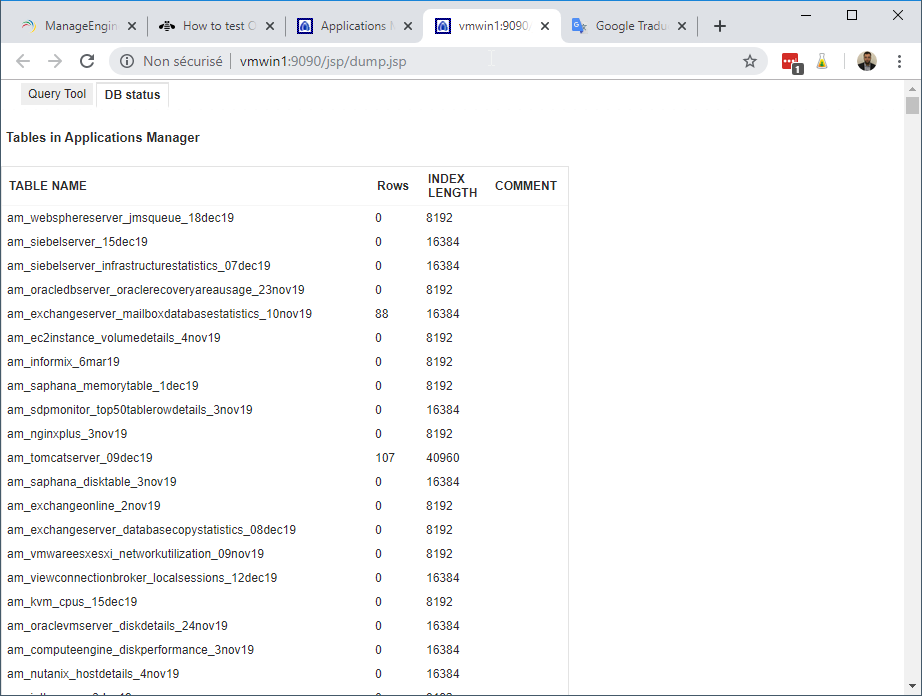922x696 pixels.
Task: Select am_nutanix_hostdetails_4nov19 row
Action: (285, 674)
